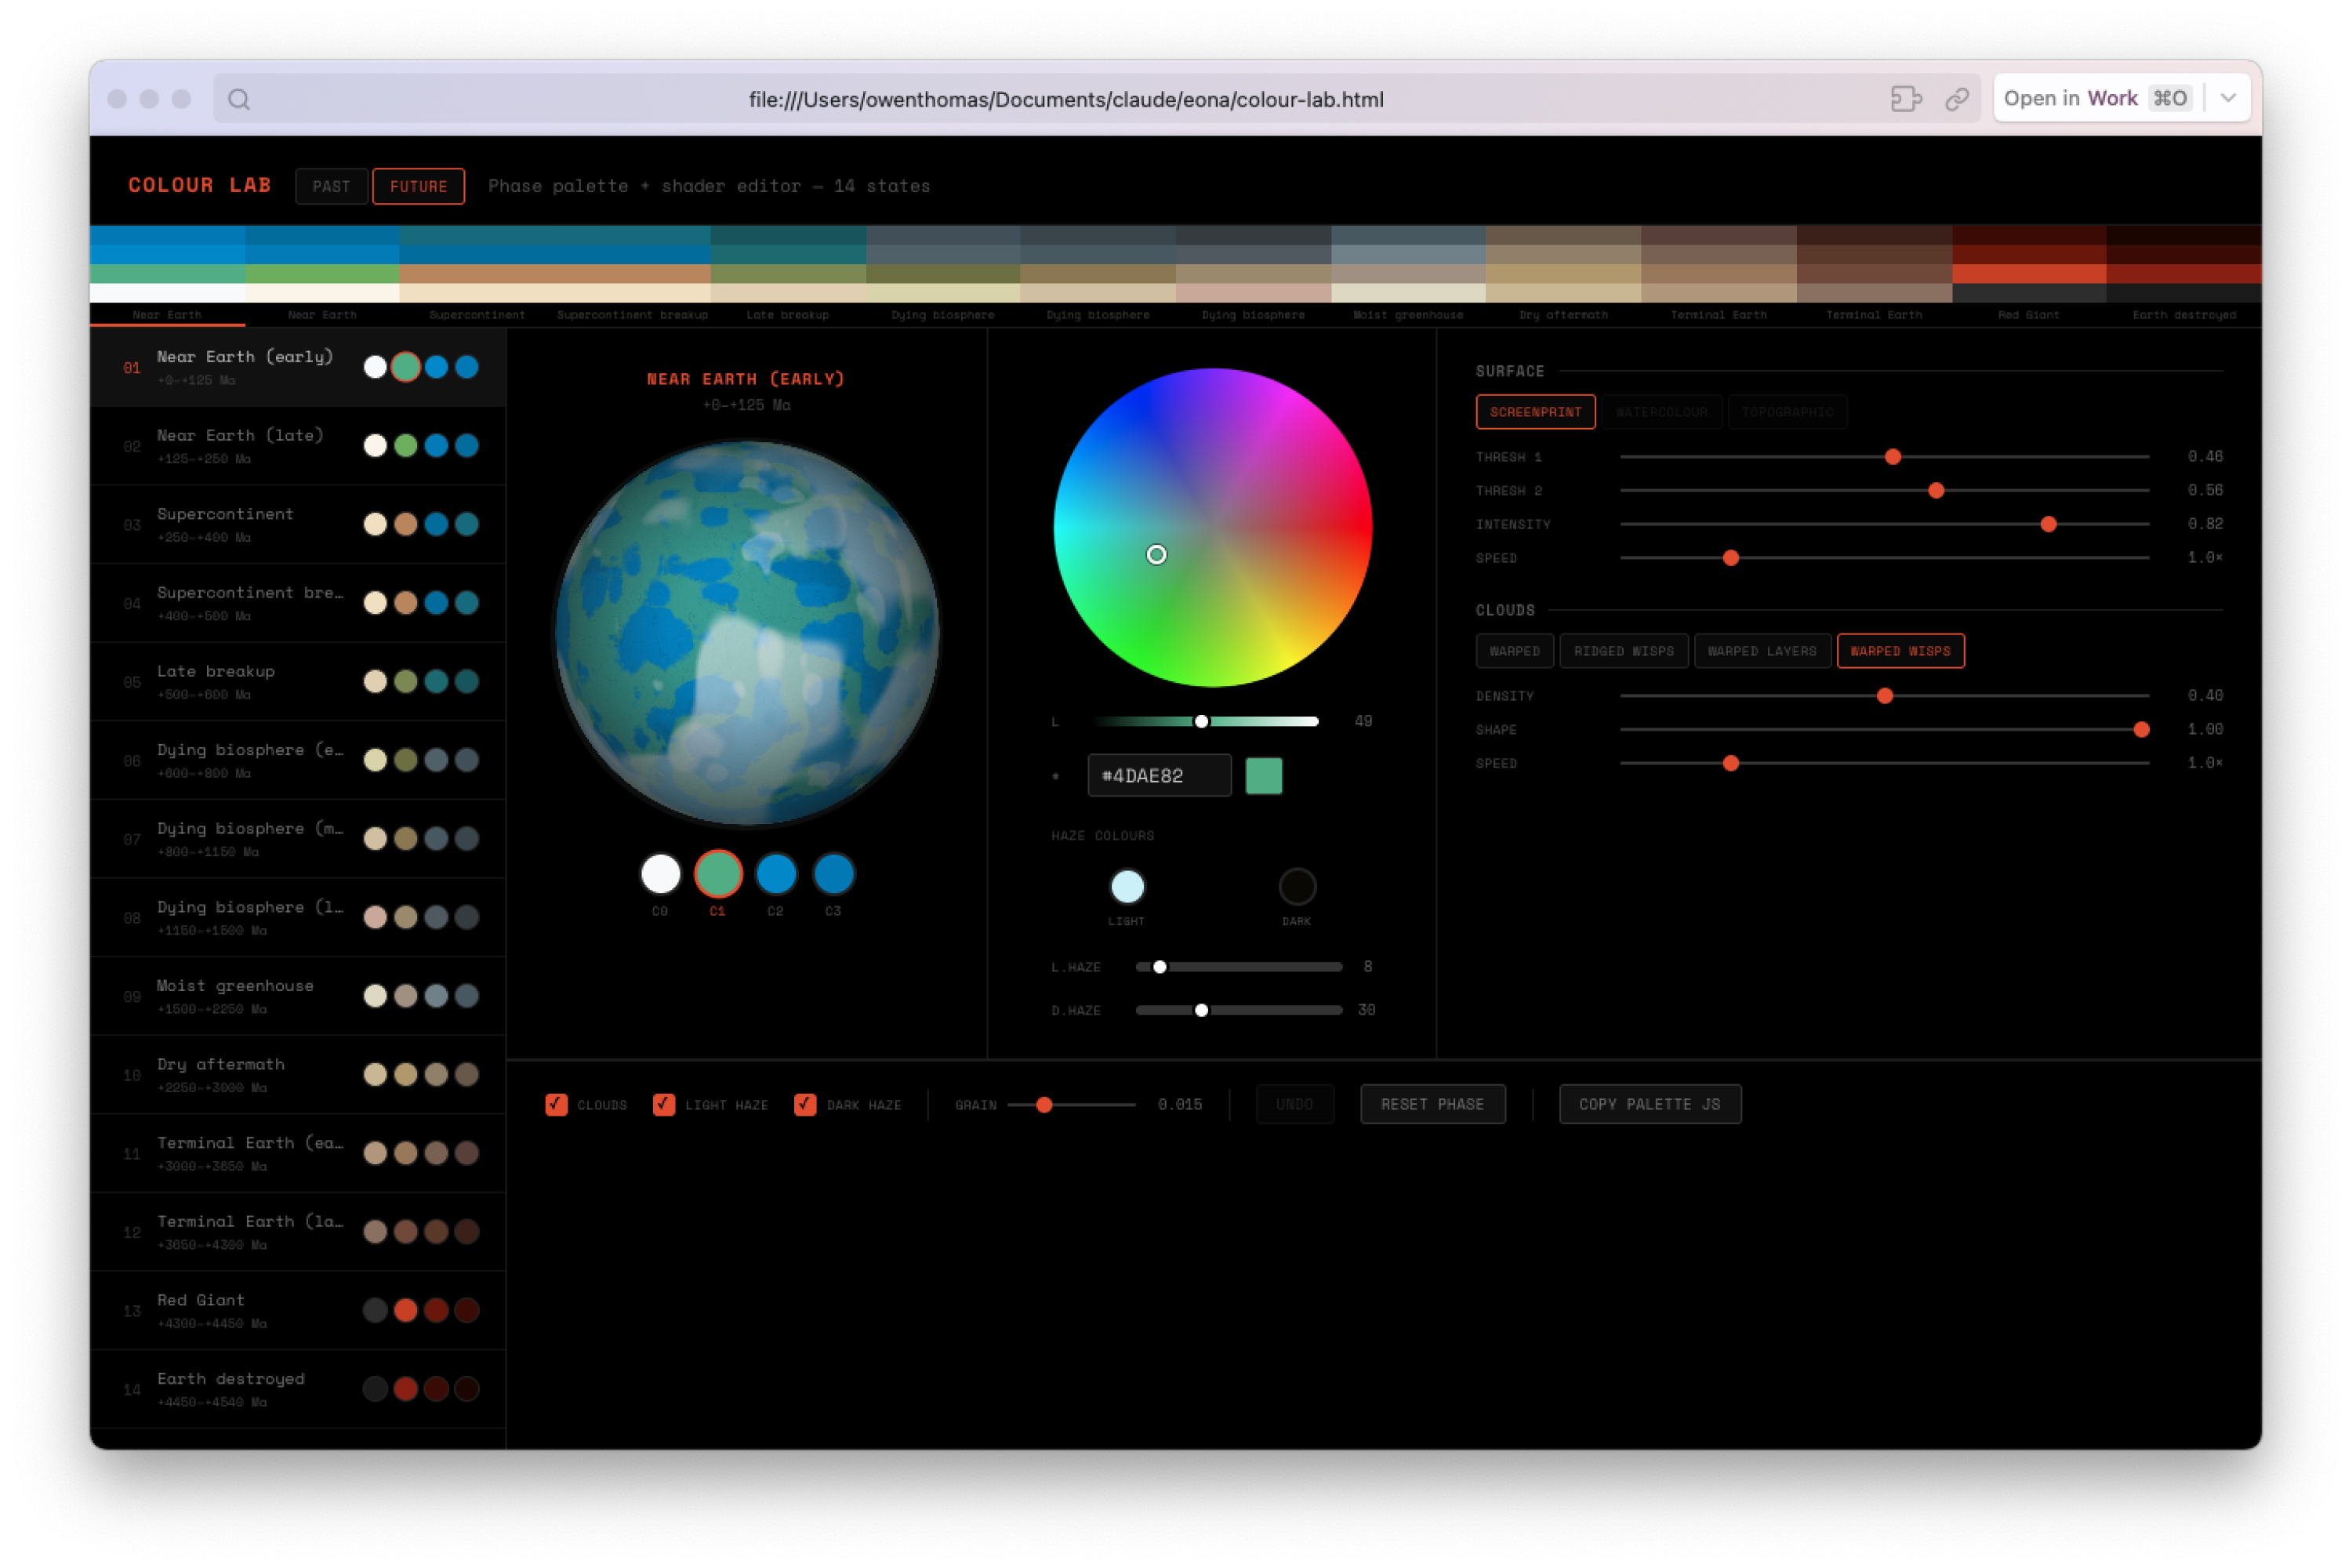Expand the Open in Work dropdown arrow

2229,98
